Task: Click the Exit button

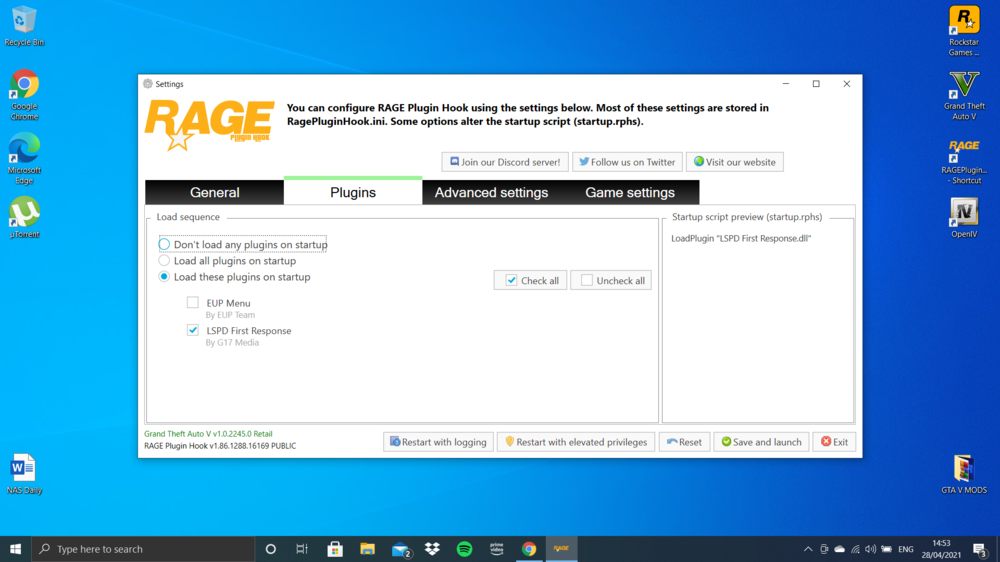Action: pos(834,441)
